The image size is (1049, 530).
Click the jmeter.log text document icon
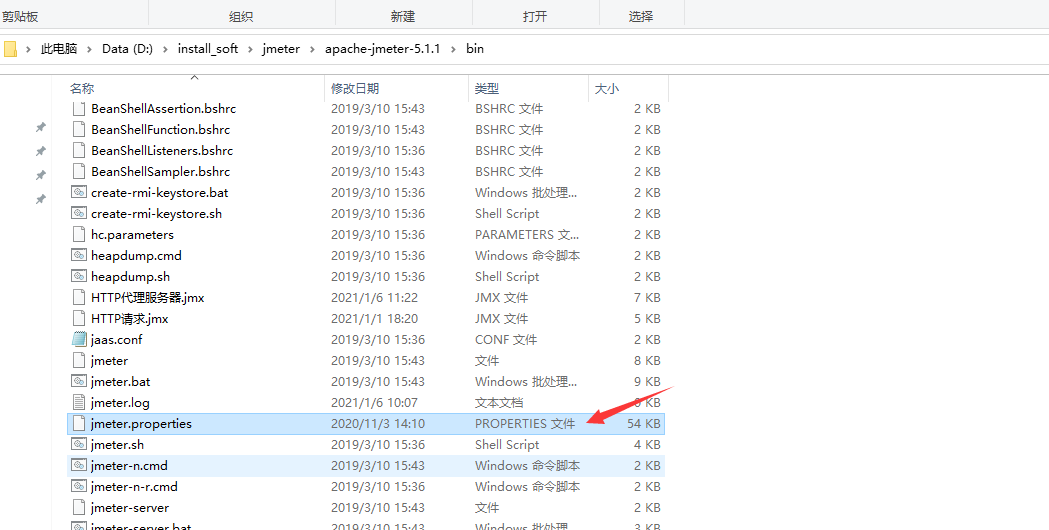[79, 403]
